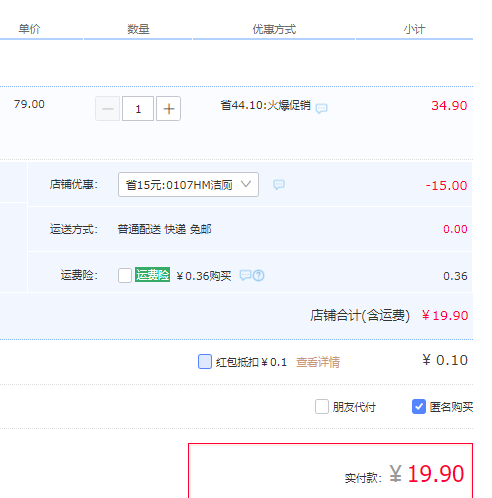The height and width of the screenshot is (498, 492).
Task: Click the green 运费险 badge
Action: pos(152,275)
